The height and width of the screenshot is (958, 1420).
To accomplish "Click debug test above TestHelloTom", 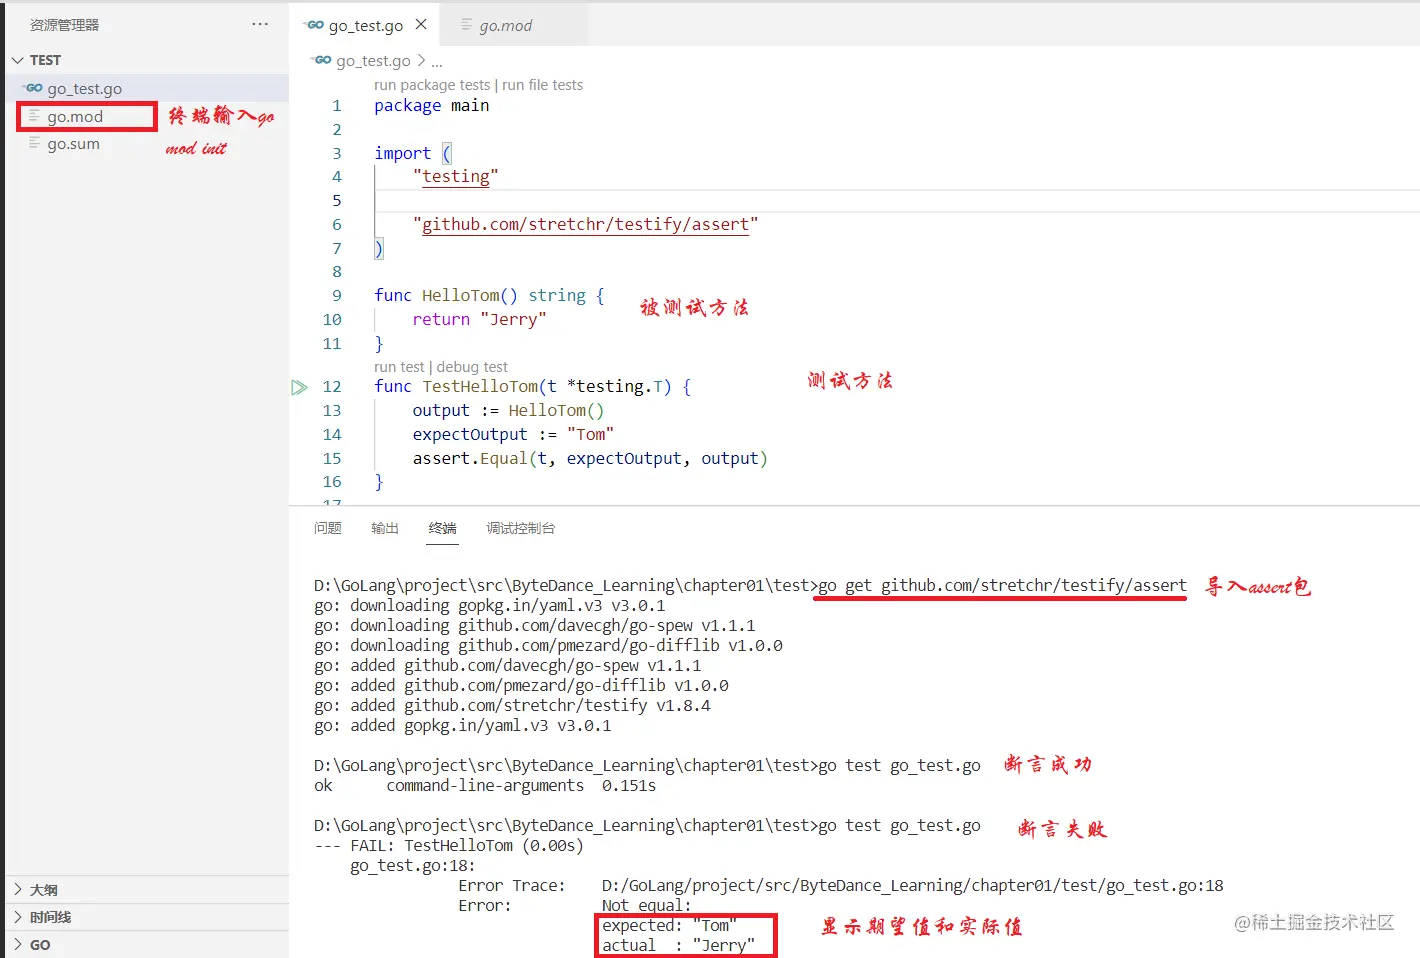I will click(472, 367).
